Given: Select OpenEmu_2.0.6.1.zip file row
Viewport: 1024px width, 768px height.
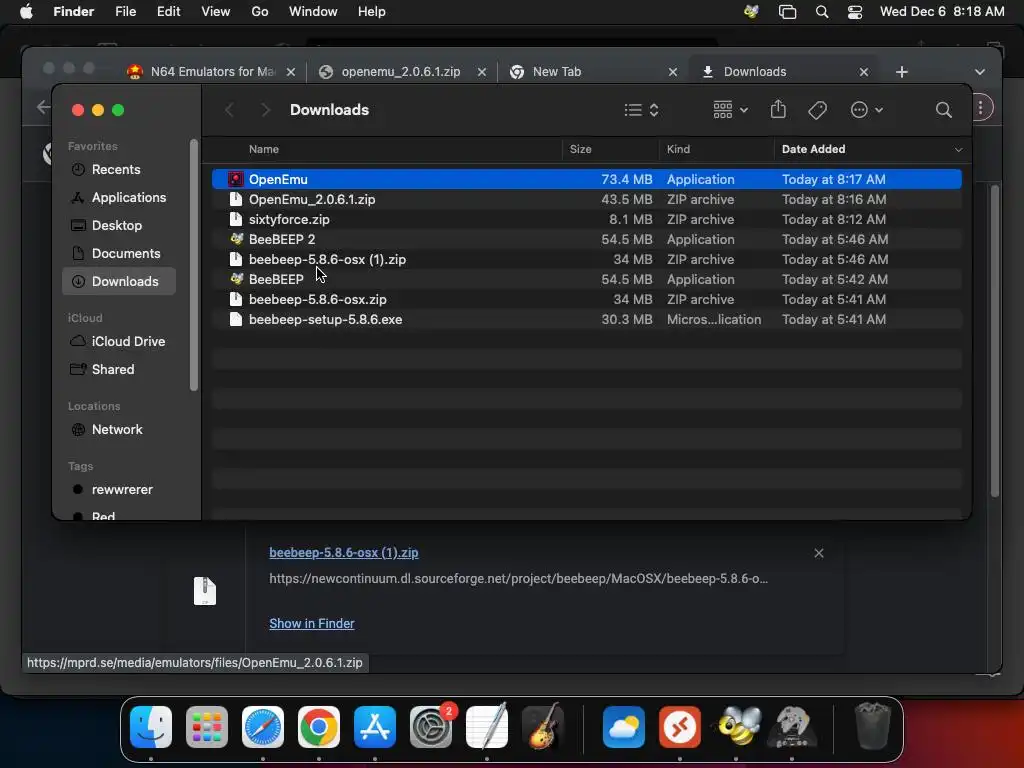Looking at the screenshot, I should 586,199.
